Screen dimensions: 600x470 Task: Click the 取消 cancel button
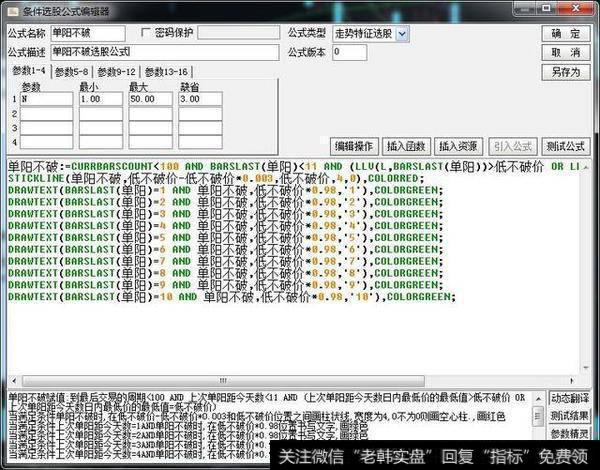tap(566, 52)
